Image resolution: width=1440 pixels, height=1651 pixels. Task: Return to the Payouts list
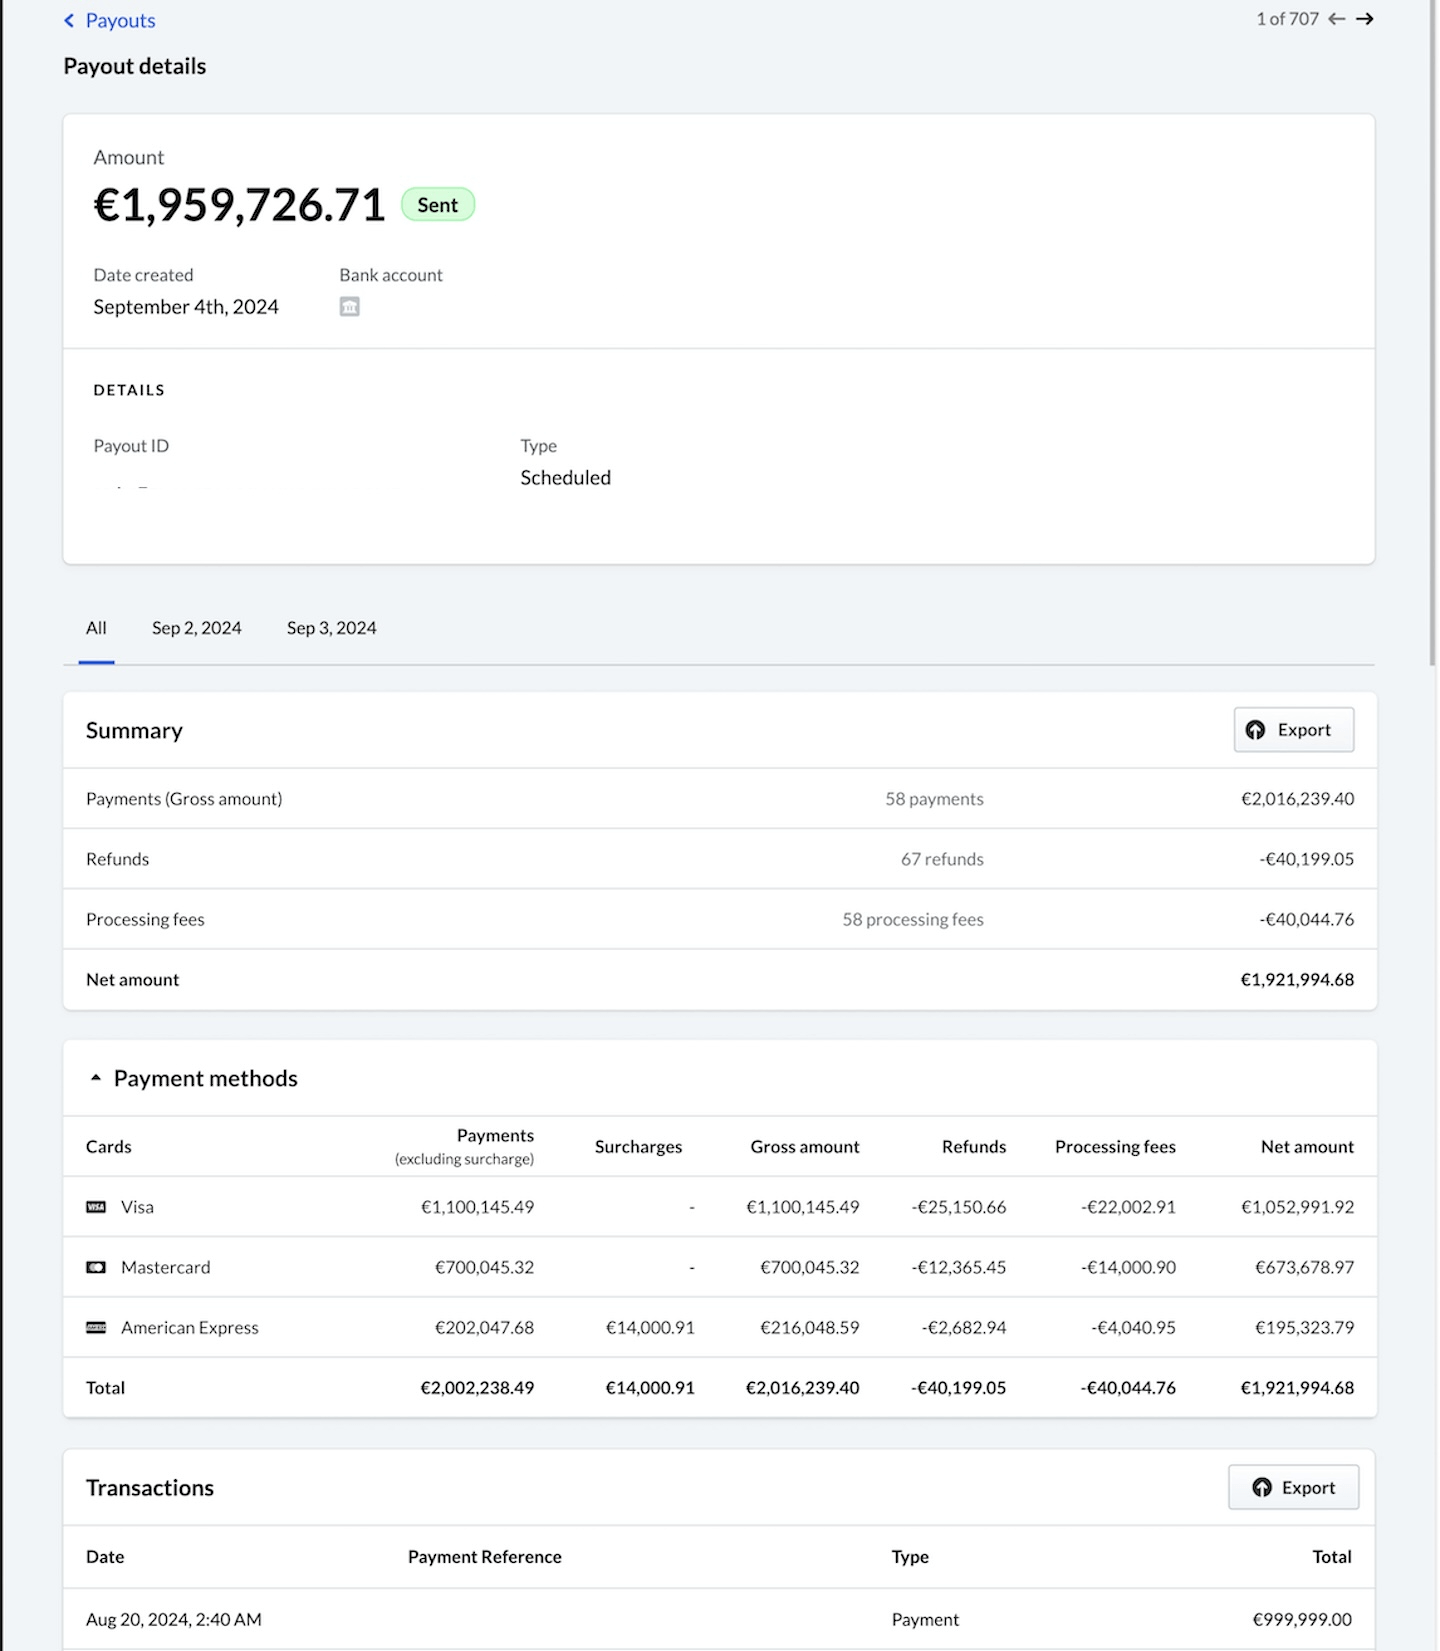click(x=120, y=21)
